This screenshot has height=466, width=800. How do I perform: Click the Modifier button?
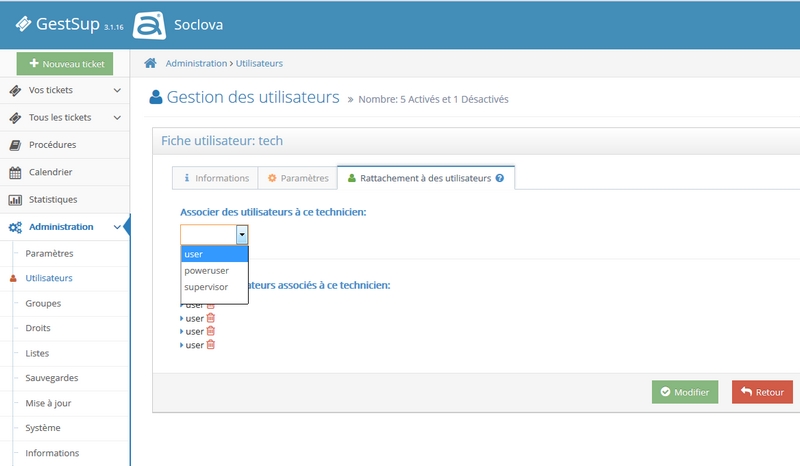[684, 392]
